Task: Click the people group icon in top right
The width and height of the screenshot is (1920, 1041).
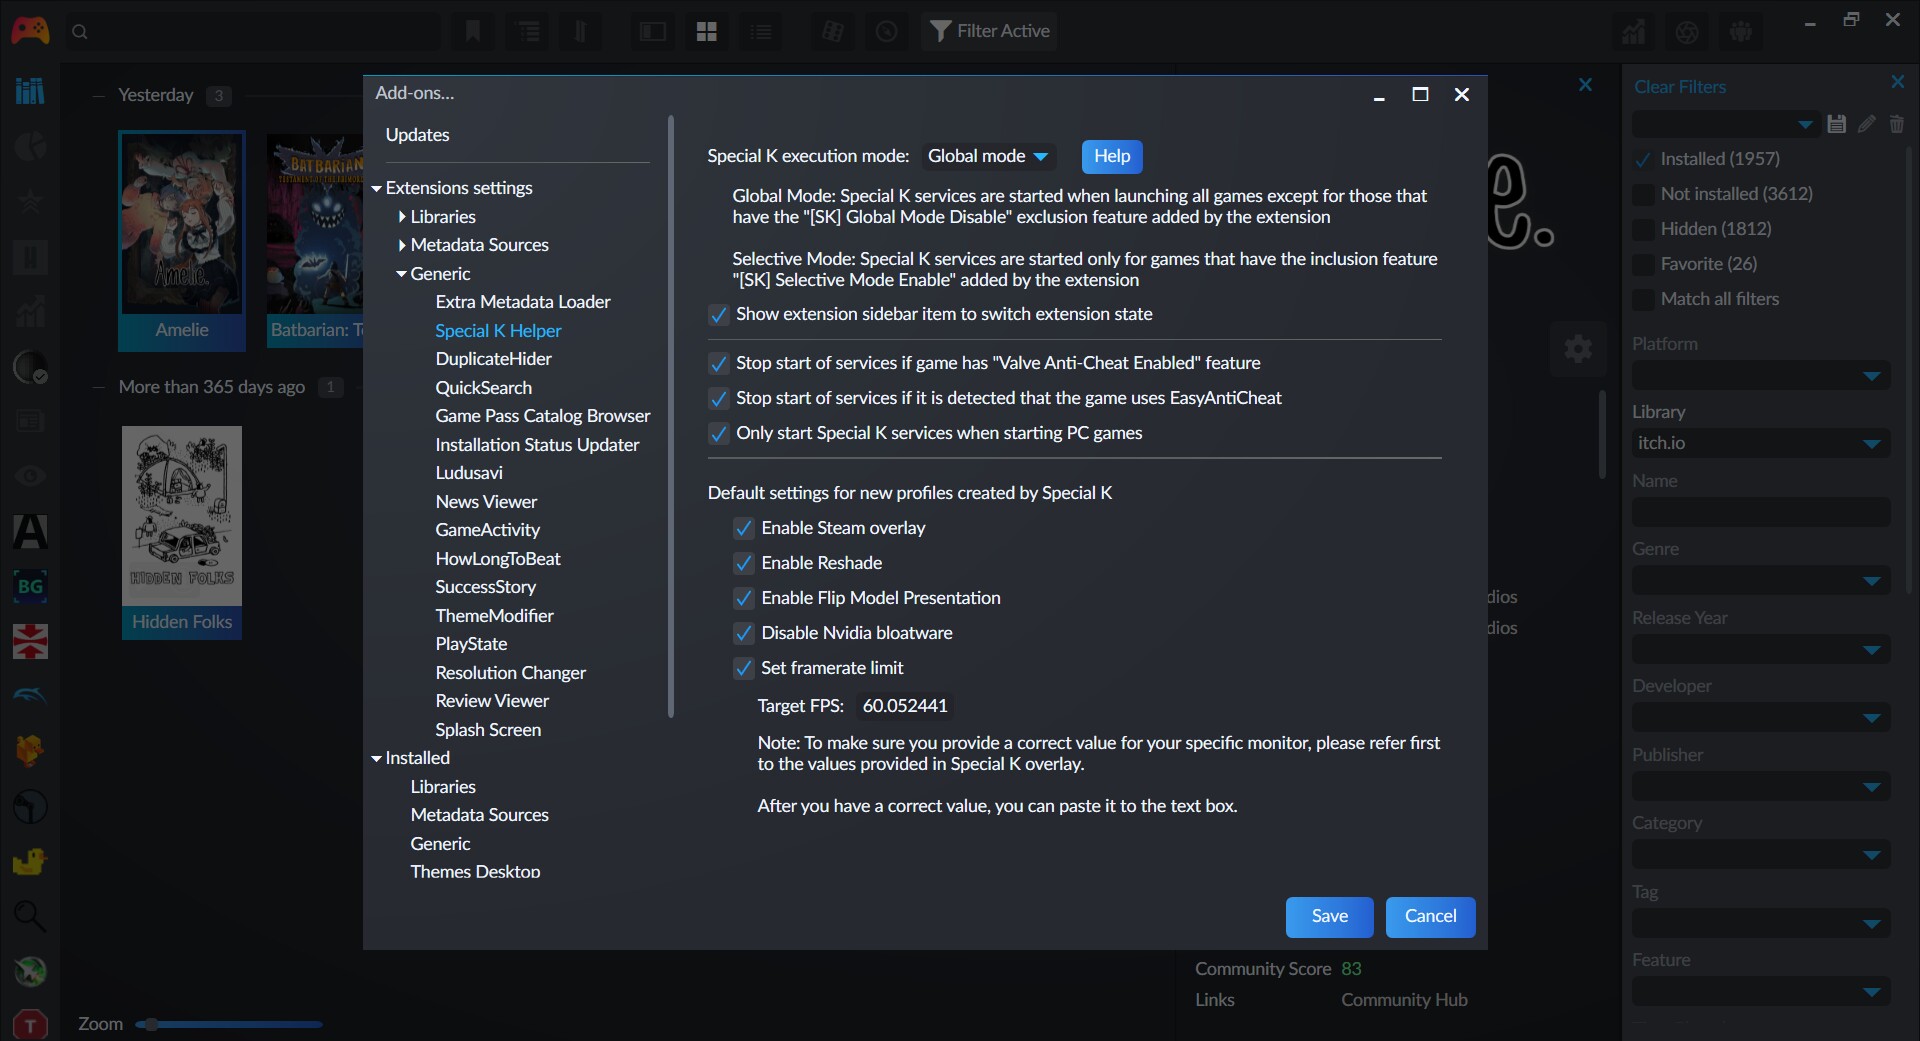Action: (1741, 31)
